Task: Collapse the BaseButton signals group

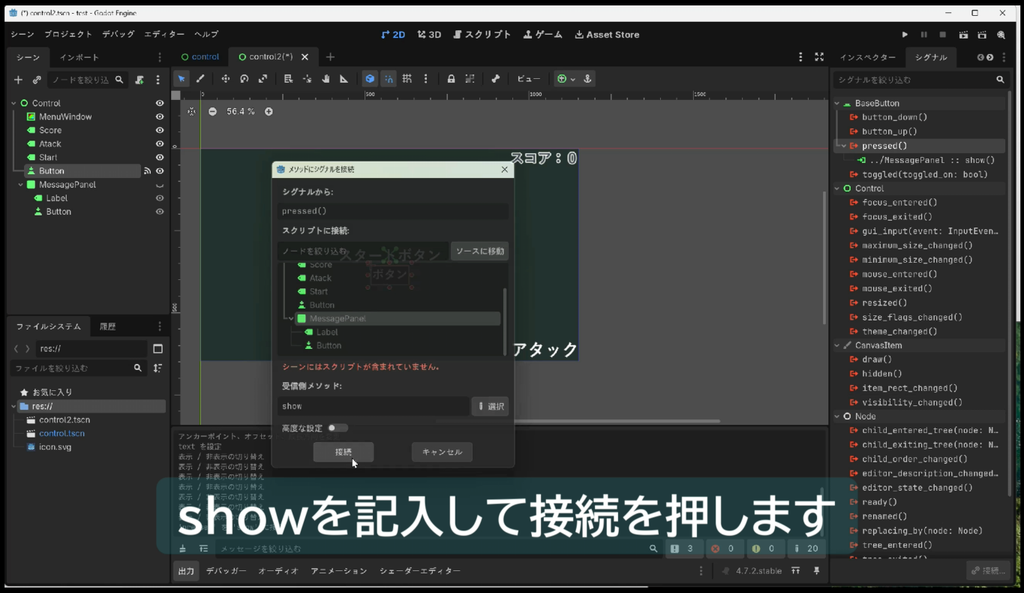Action: tap(837, 103)
